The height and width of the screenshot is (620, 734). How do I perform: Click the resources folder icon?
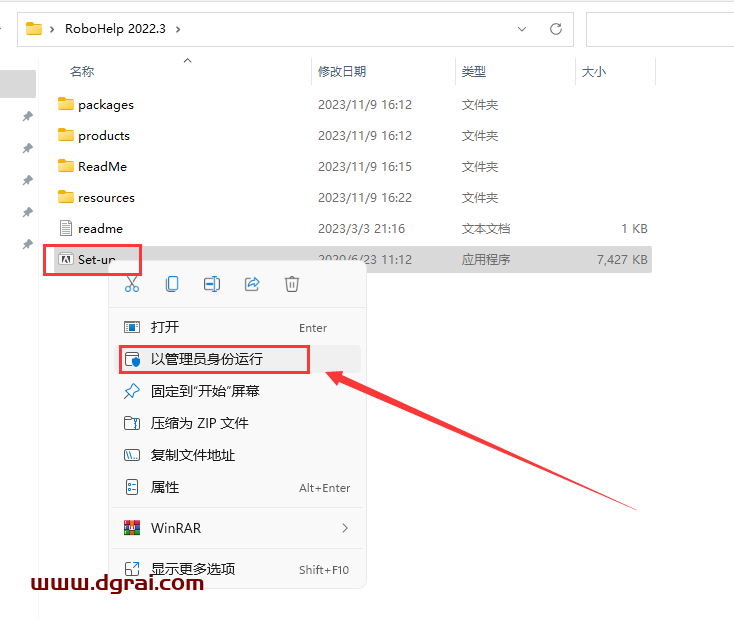(x=66, y=197)
